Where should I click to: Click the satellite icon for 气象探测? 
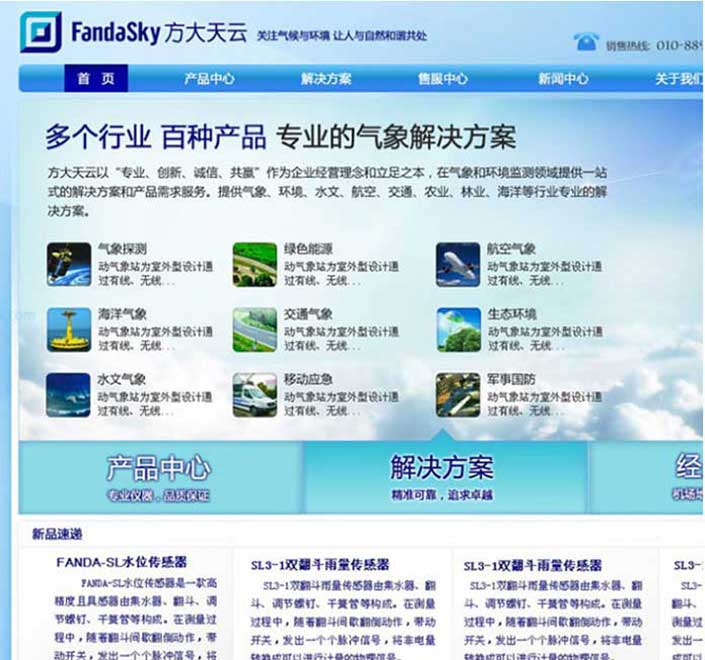69,264
